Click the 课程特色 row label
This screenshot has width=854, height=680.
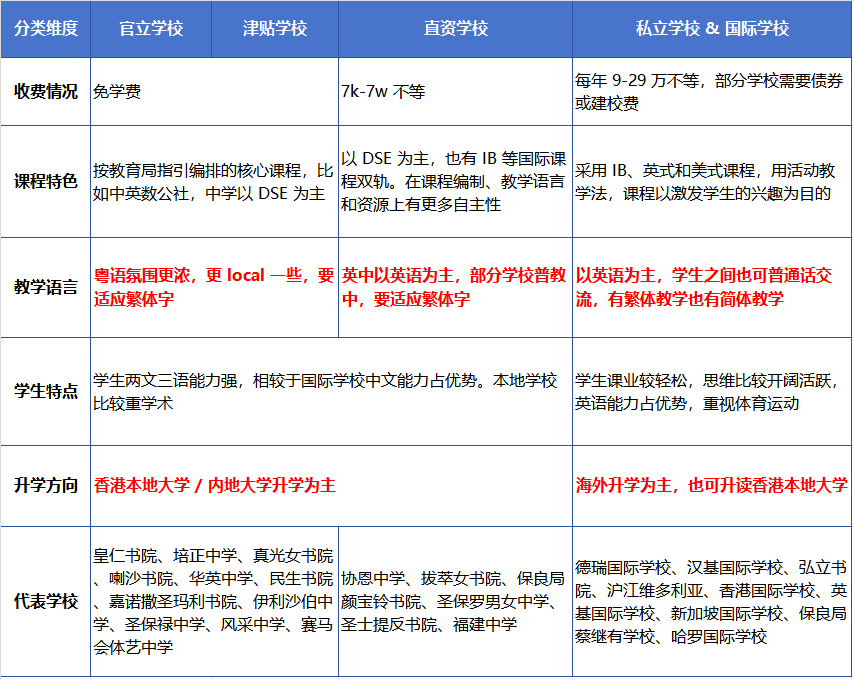(47, 185)
